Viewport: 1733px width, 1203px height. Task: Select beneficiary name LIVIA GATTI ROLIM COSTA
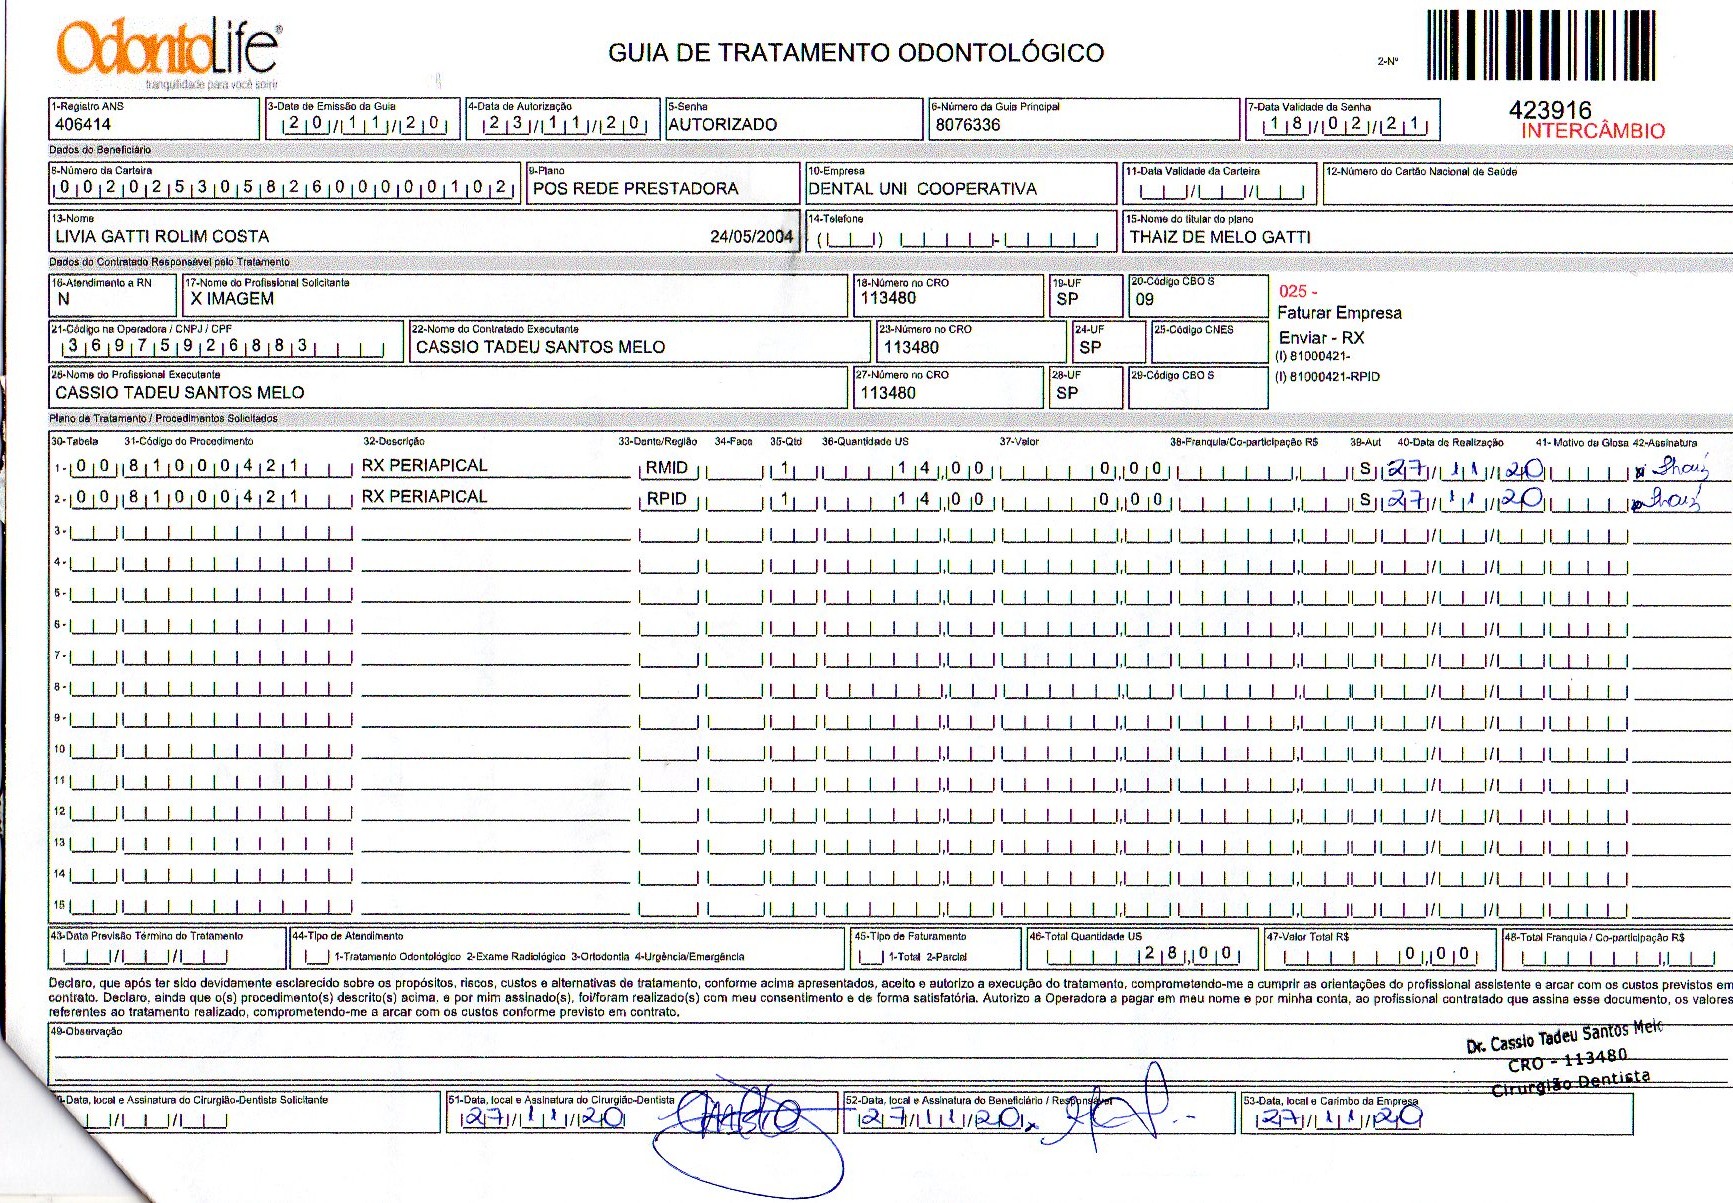pyautogui.click(x=162, y=237)
